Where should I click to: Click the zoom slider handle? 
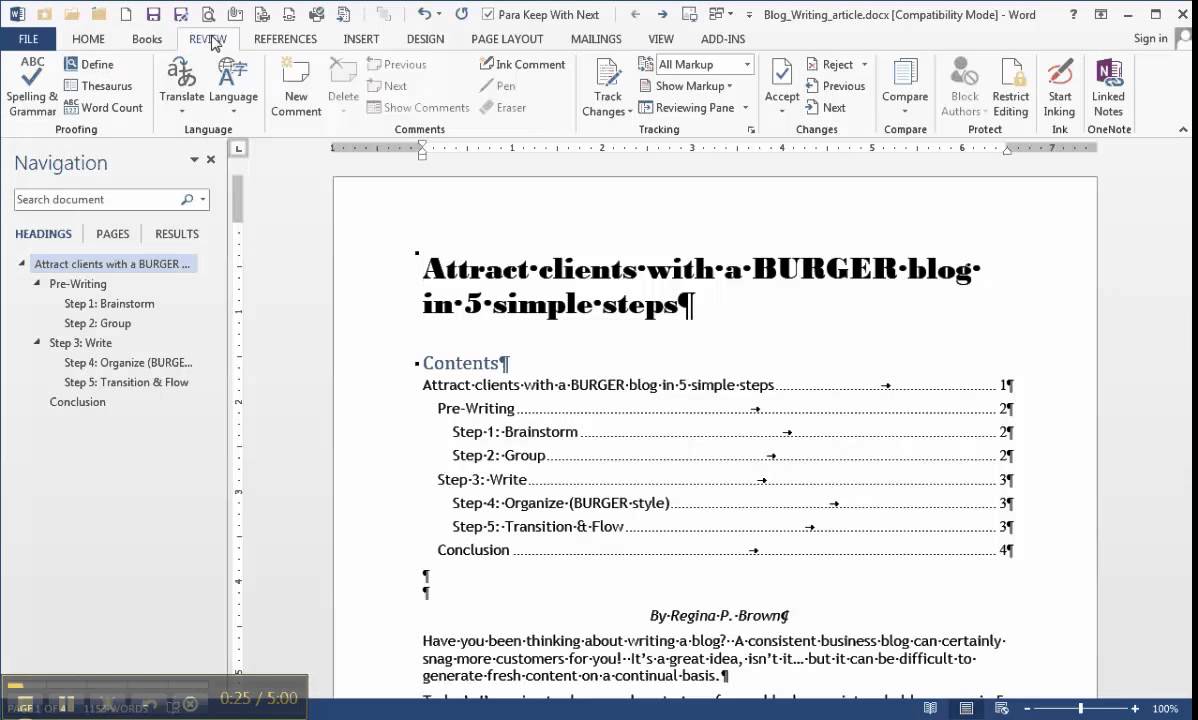pyautogui.click(x=1080, y=709)
